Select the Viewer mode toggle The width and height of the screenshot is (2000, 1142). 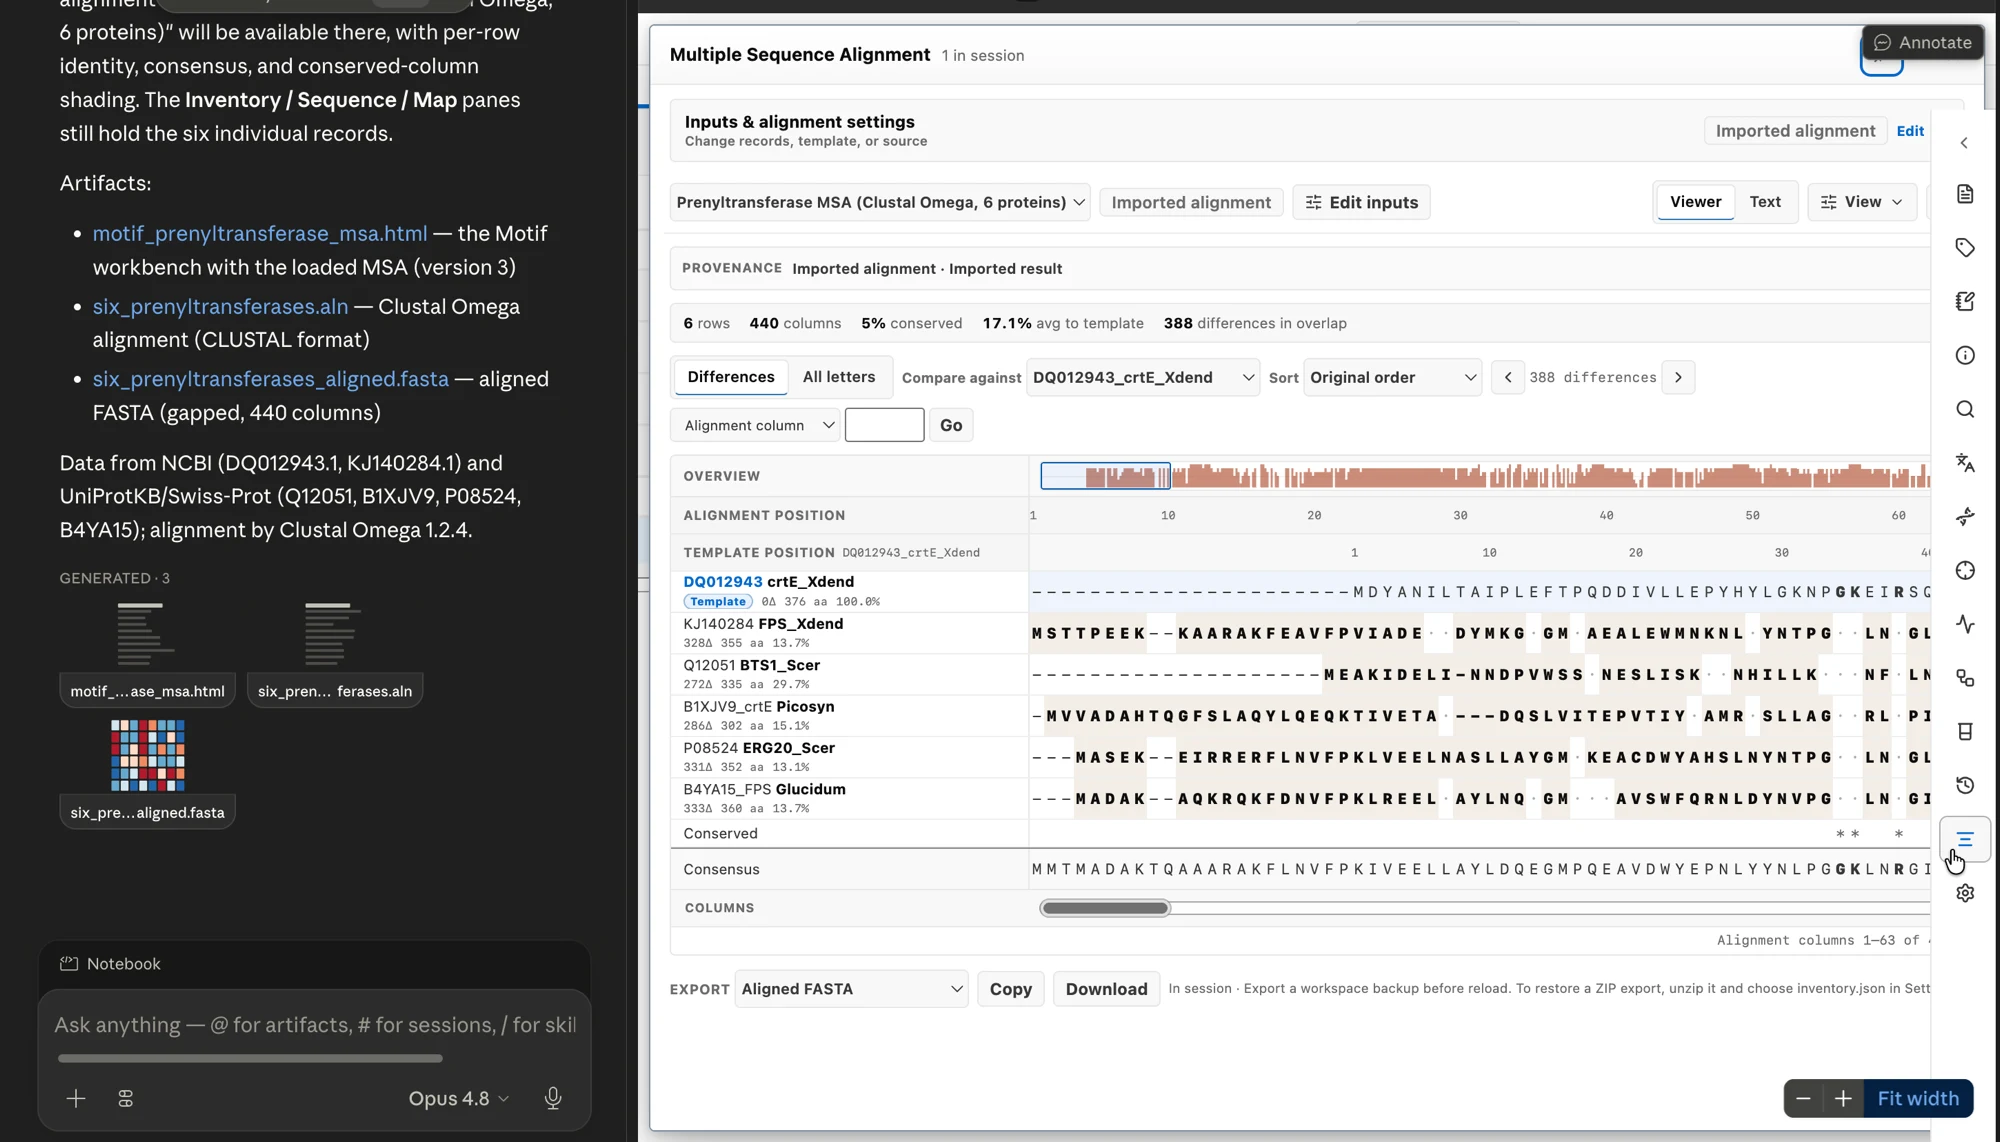pyautogui.click(x=1696, y=202)
